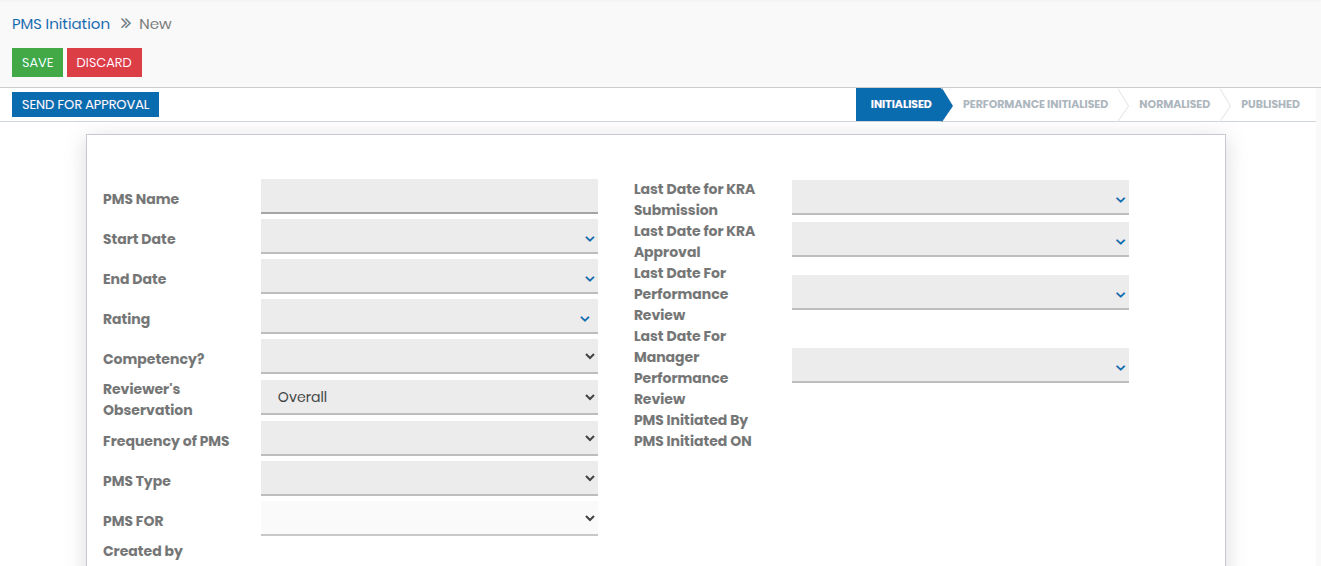Select the Performance Initialised stage
Image resolution: width=1321 pixels, height=566 pixels.
click(x=1034, y=104)
